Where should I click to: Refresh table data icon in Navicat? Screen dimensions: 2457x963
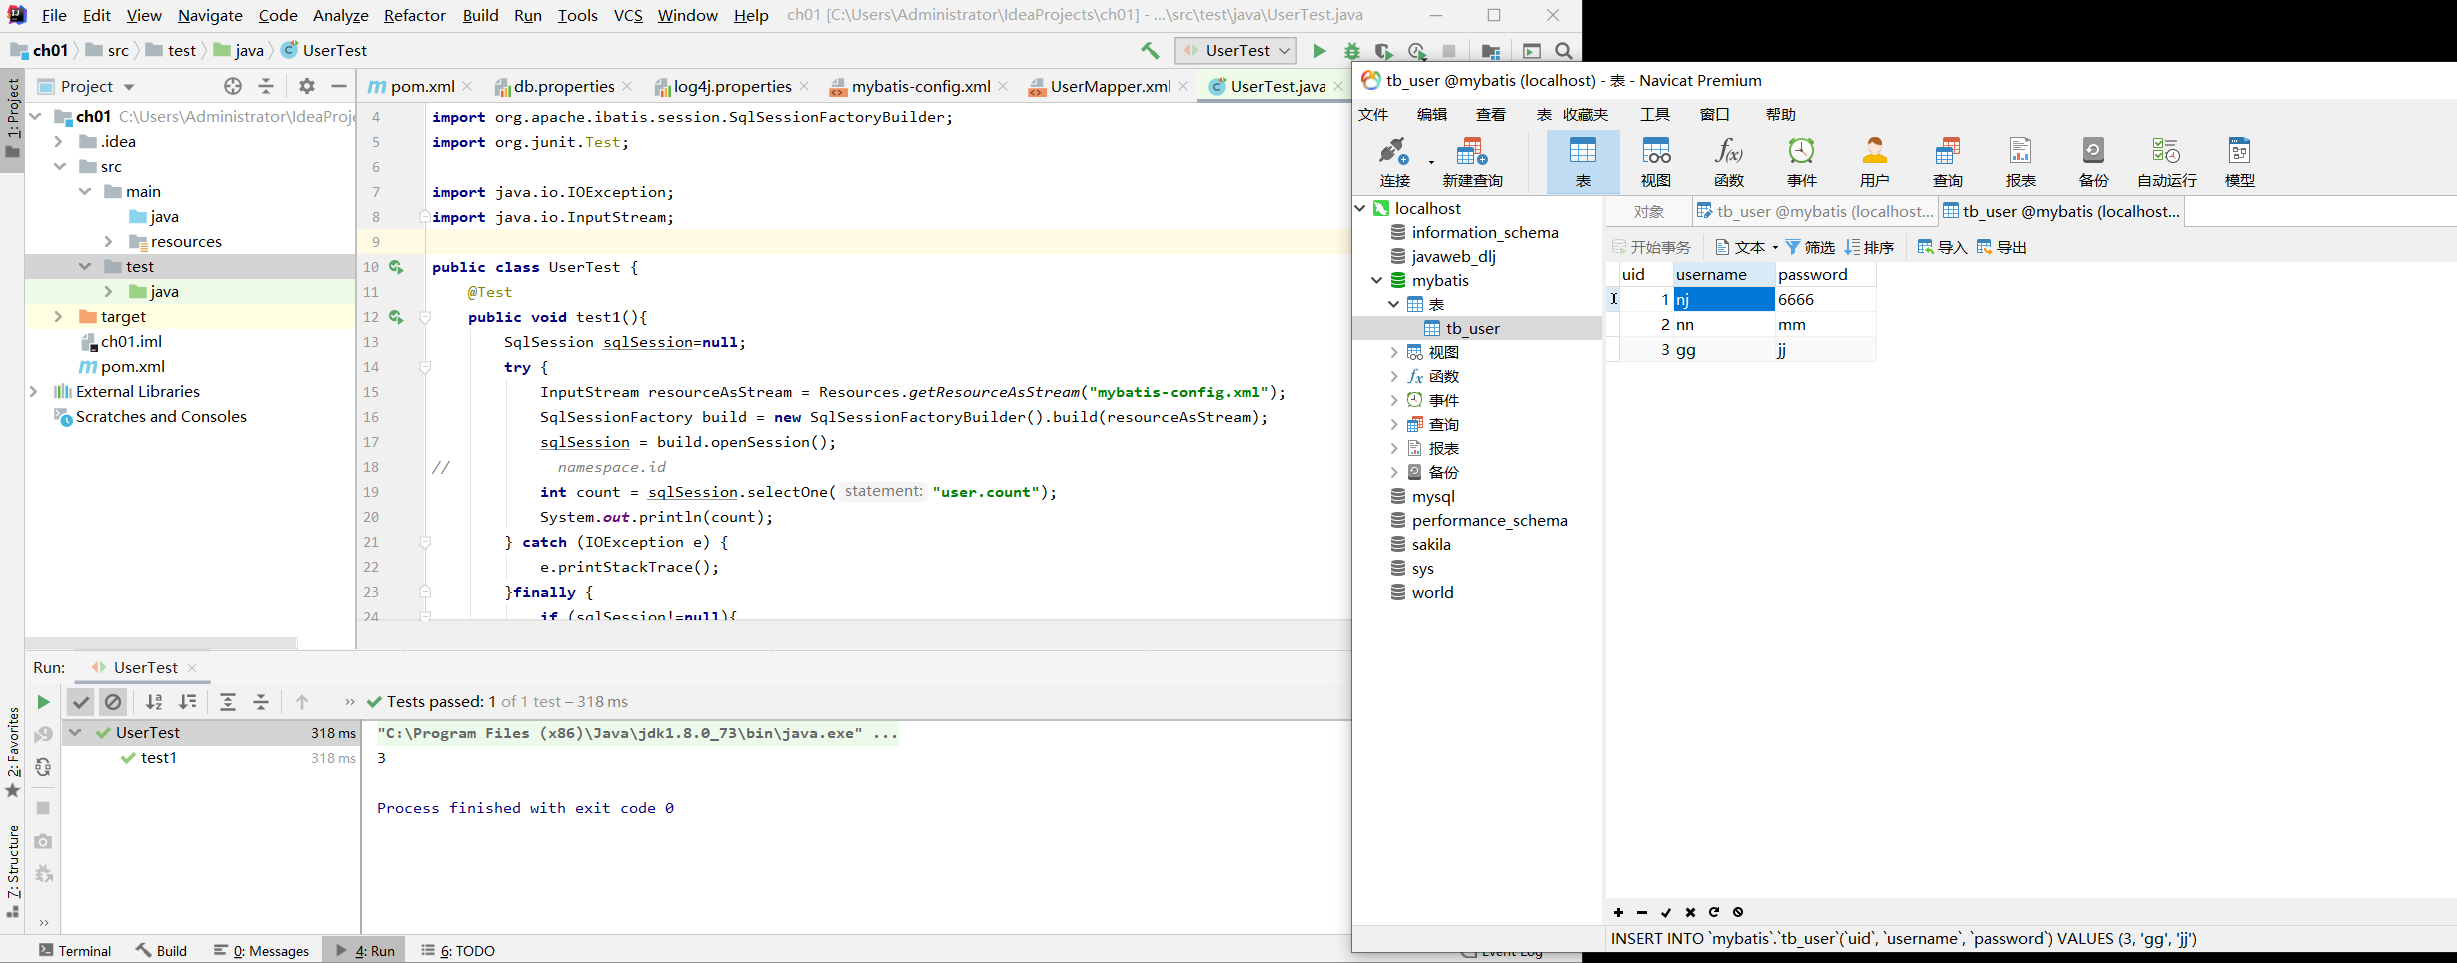1714,912
